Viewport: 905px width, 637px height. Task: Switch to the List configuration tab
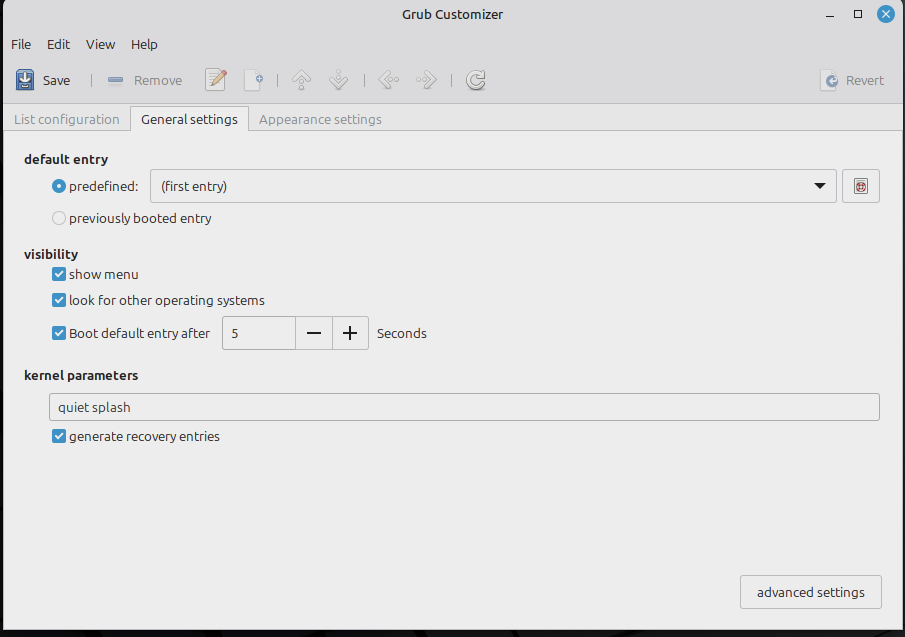click(x=66, y=119)
